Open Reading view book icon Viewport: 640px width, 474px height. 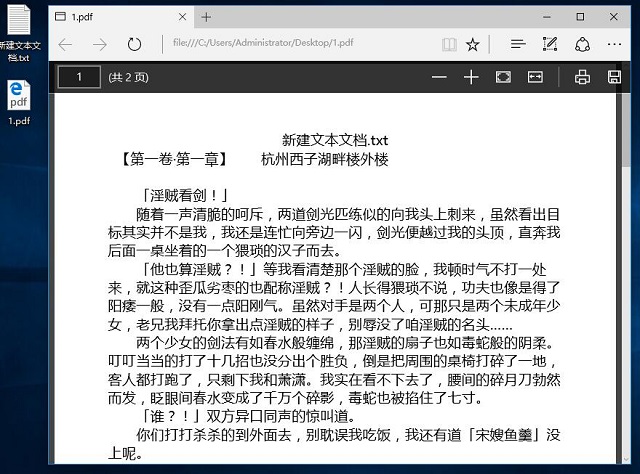pos(449,45)
